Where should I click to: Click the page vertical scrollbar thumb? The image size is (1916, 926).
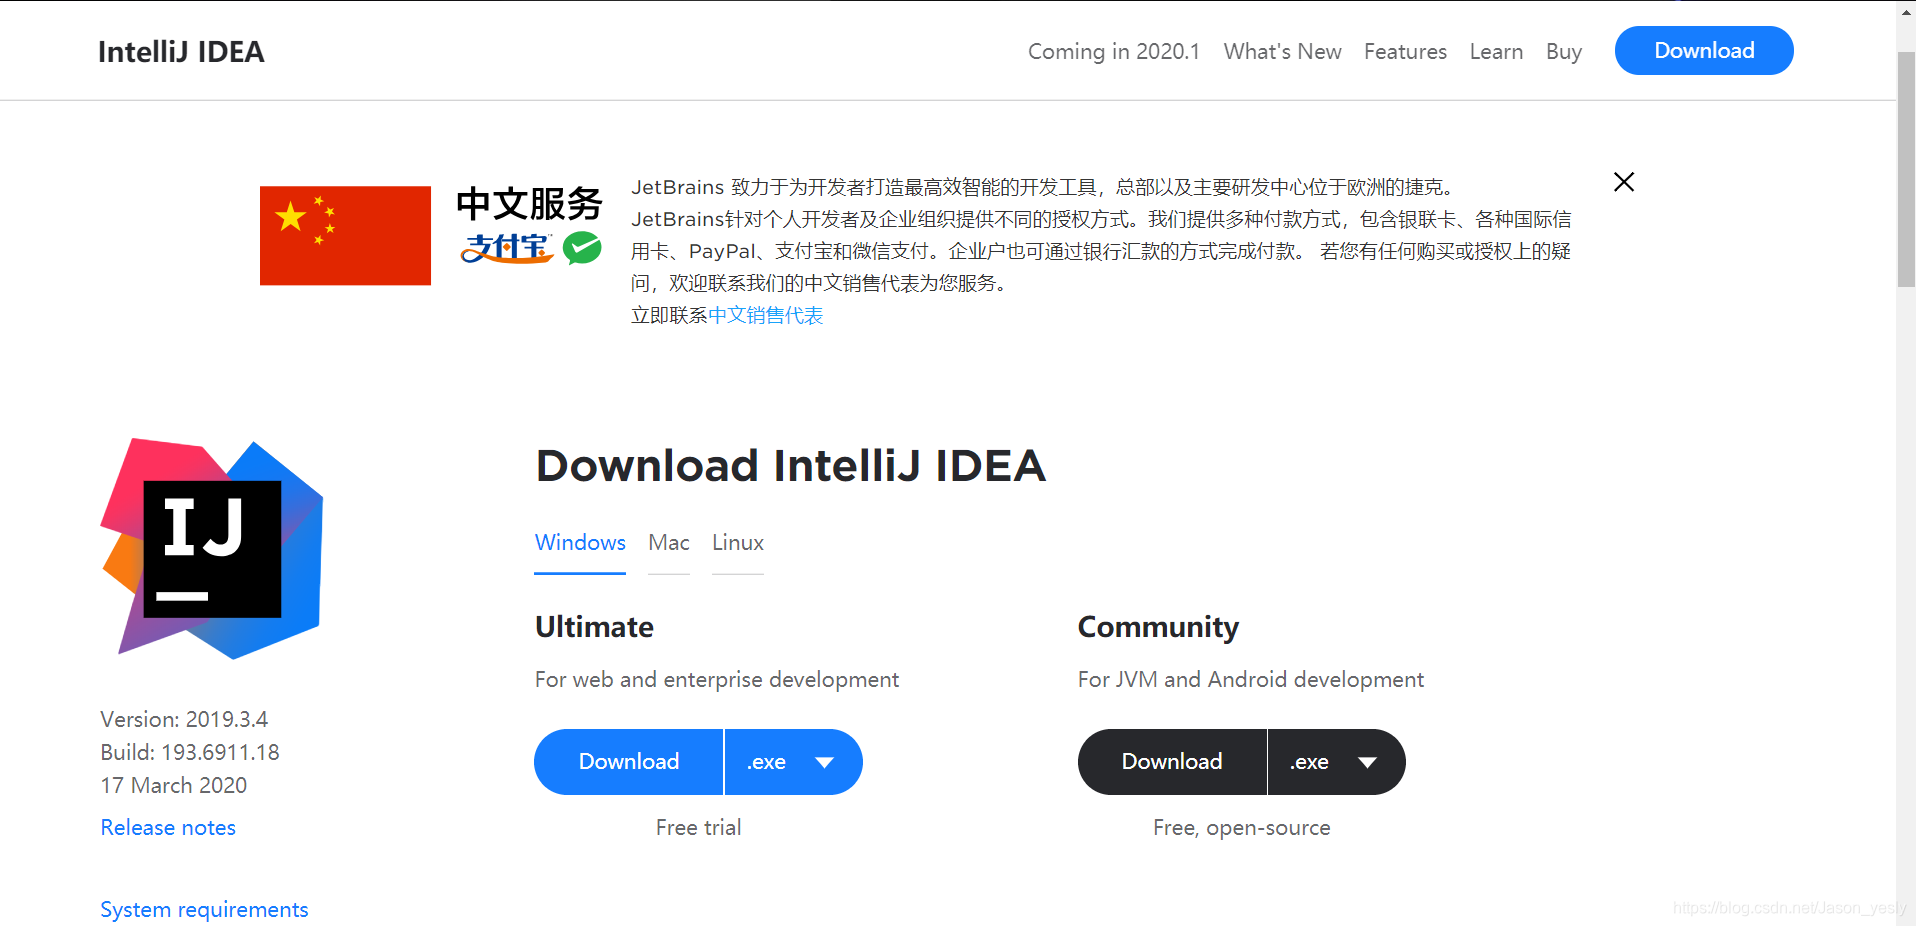1906,170
